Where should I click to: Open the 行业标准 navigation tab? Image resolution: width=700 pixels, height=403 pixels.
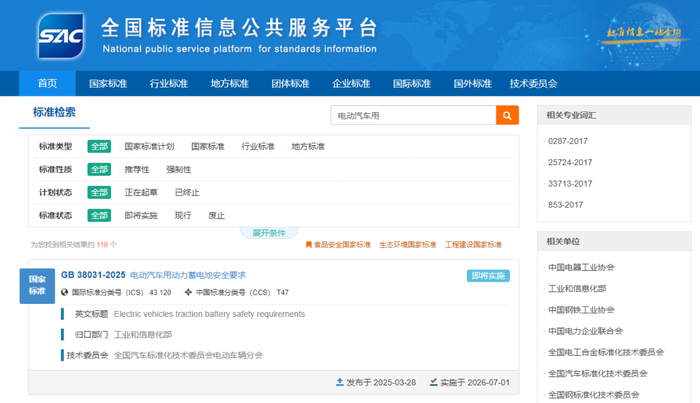(169, 84)
